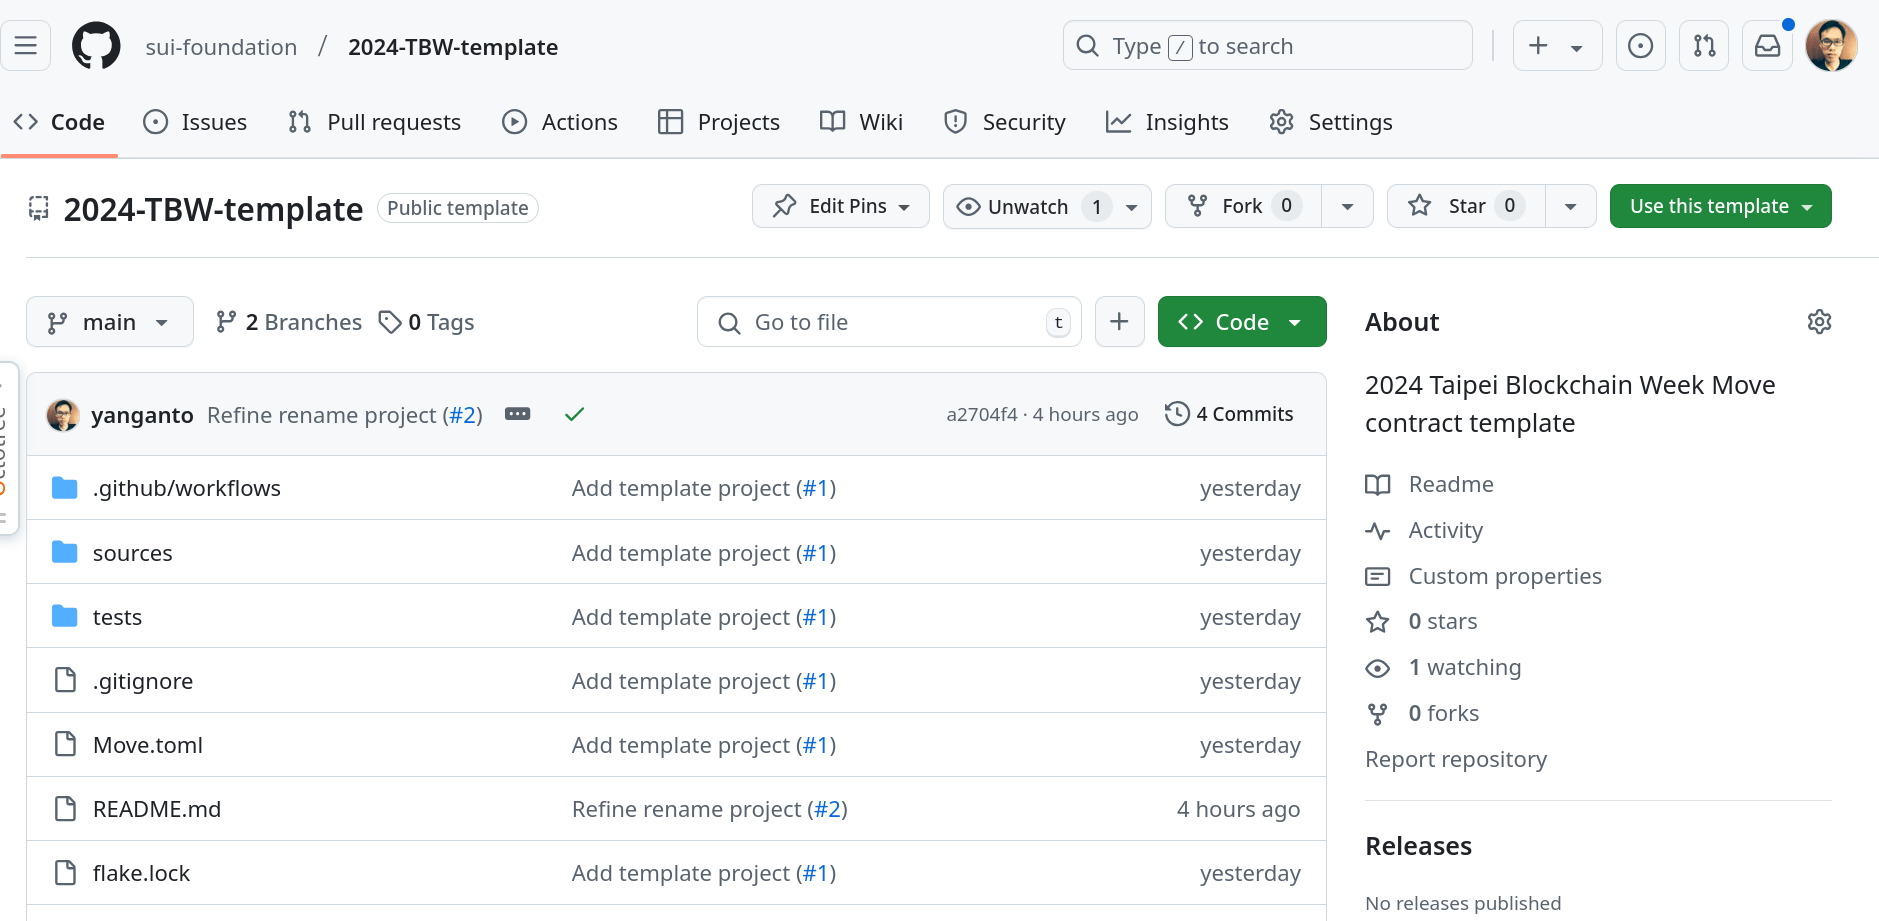Open the Projects tab
Screen dimensions: 1879x921
pos(719,122)
